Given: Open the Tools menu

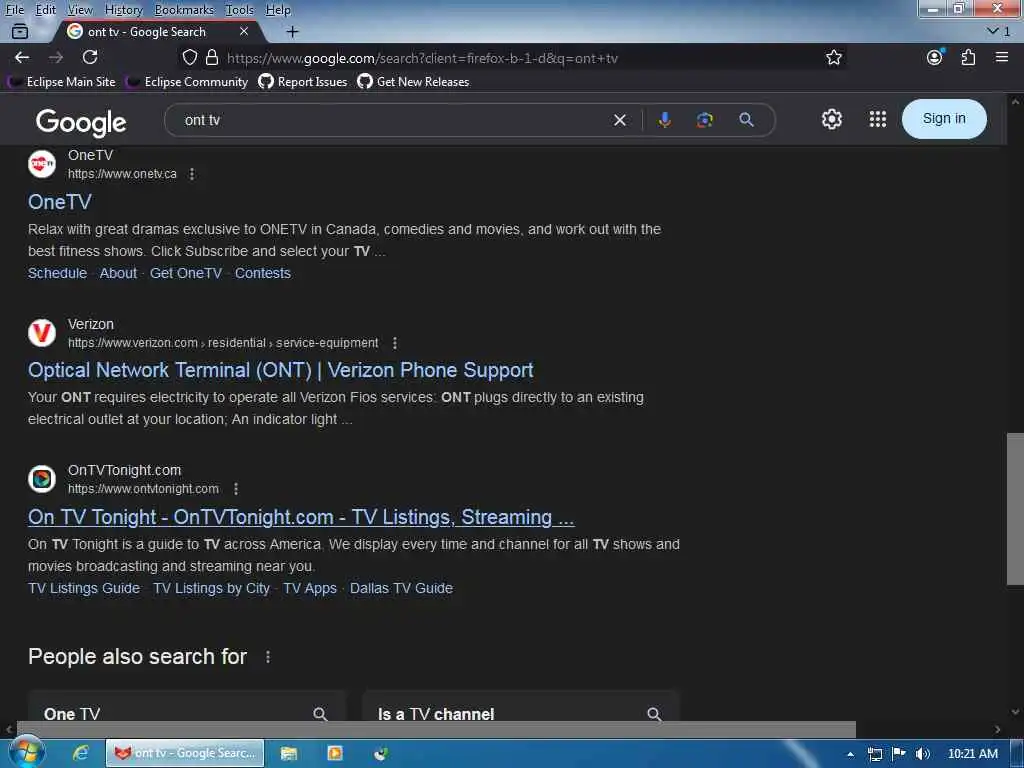Looking at the screenshot, I should point(239,10).
